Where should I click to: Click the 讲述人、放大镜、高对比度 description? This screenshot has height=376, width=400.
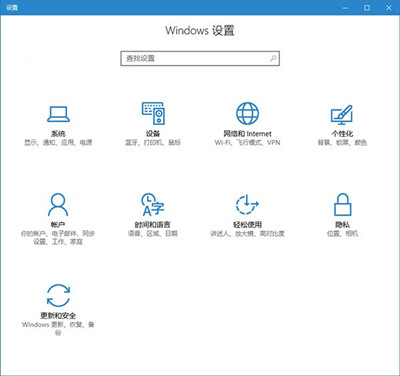tap(247, 234)
